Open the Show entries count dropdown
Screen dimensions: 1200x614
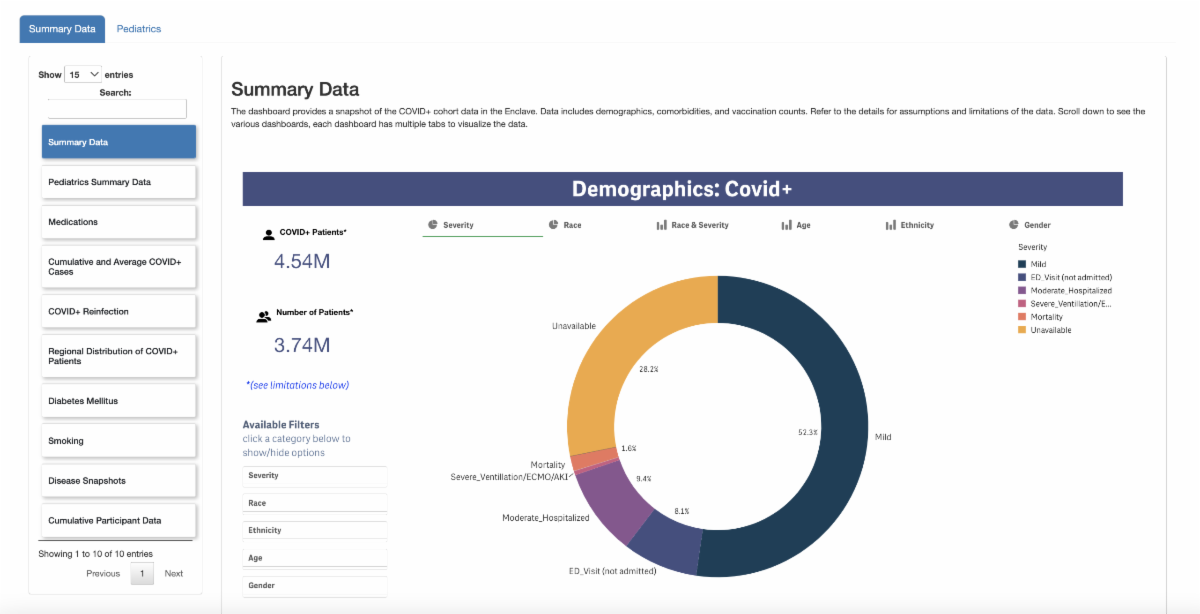pos(83,74)
